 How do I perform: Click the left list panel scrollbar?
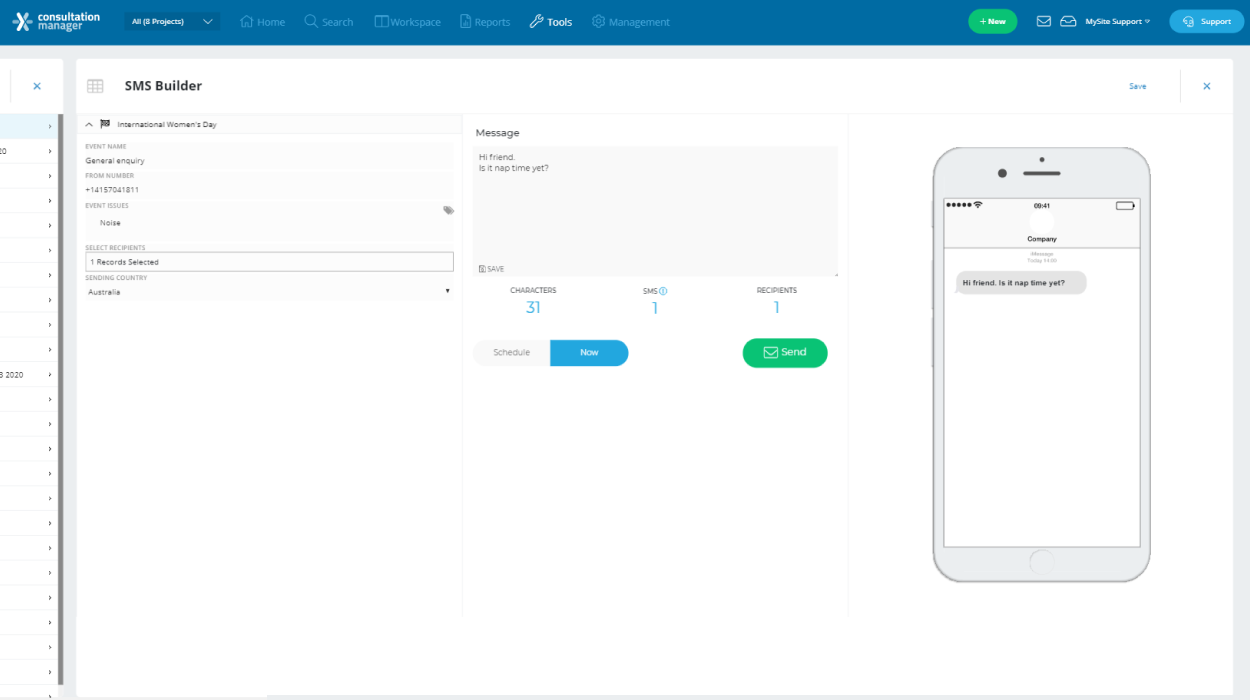pyautogui.click(x=61, y=400)
